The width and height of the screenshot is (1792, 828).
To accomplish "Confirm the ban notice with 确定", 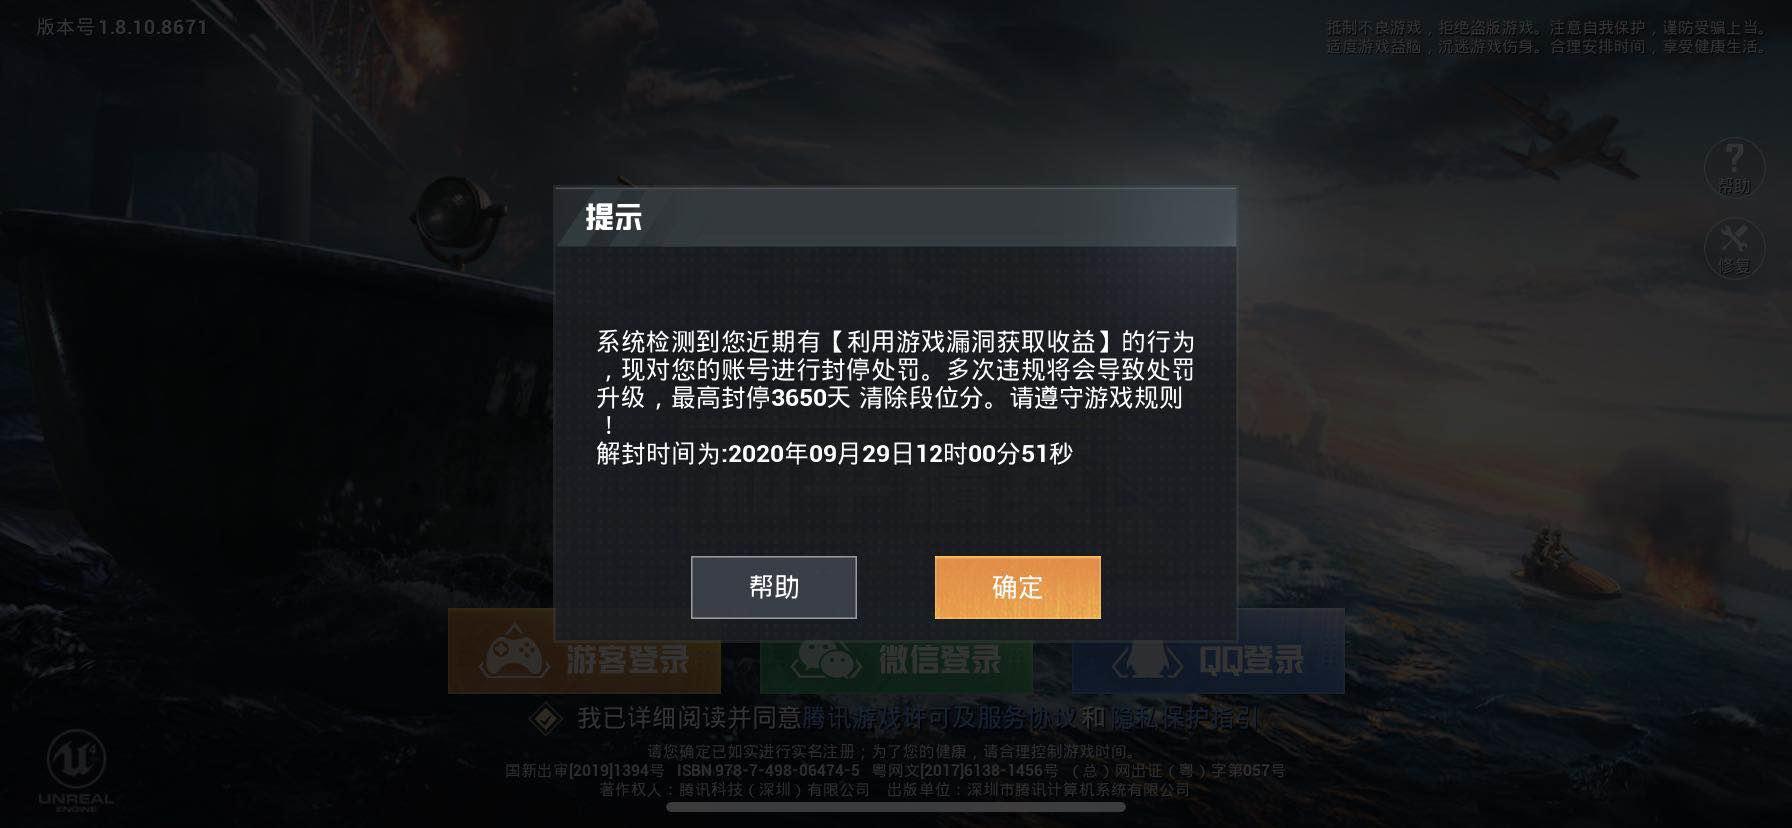I will click(1017, 587).
